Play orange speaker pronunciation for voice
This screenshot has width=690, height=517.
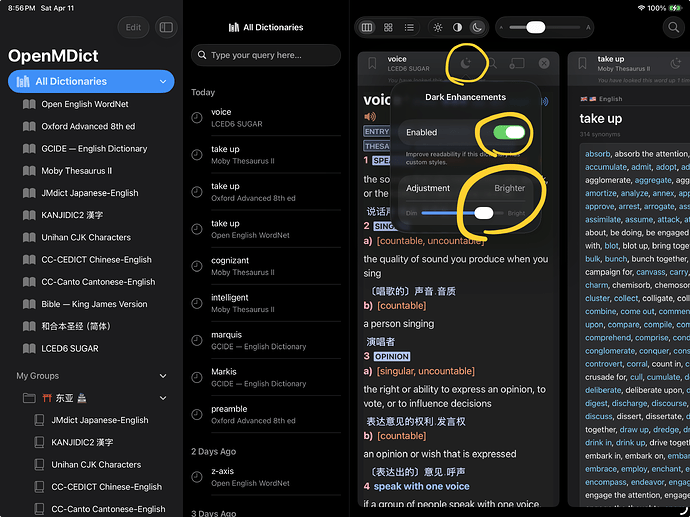tap(370, 116)
